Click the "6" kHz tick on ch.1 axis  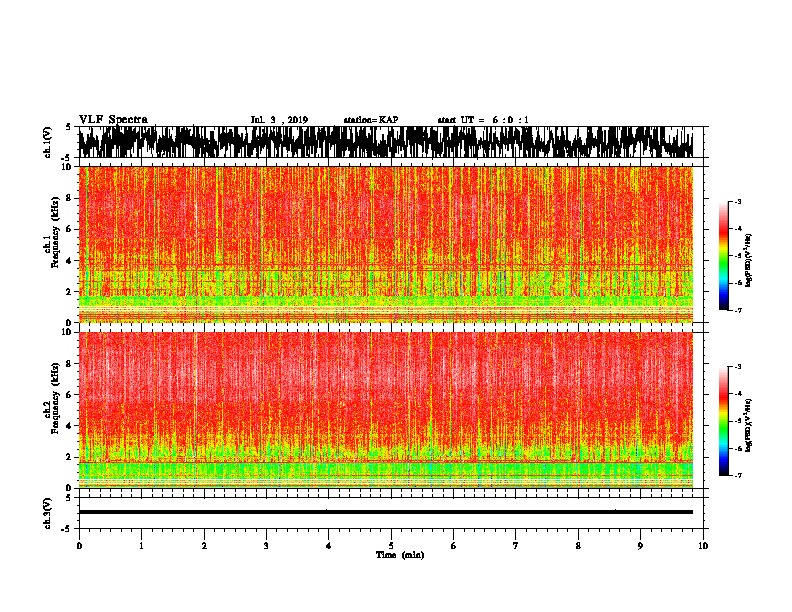(x=69, y=229)
